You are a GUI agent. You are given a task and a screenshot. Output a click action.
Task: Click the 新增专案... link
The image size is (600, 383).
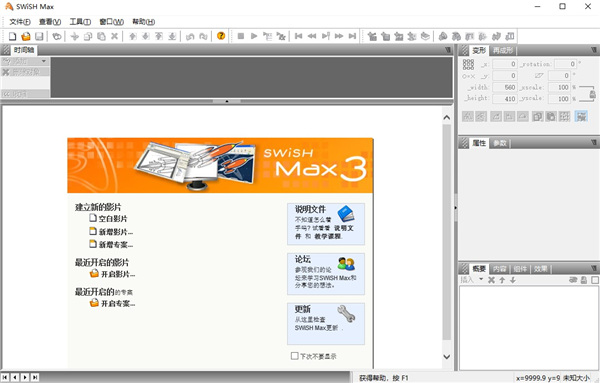(116, 244)
